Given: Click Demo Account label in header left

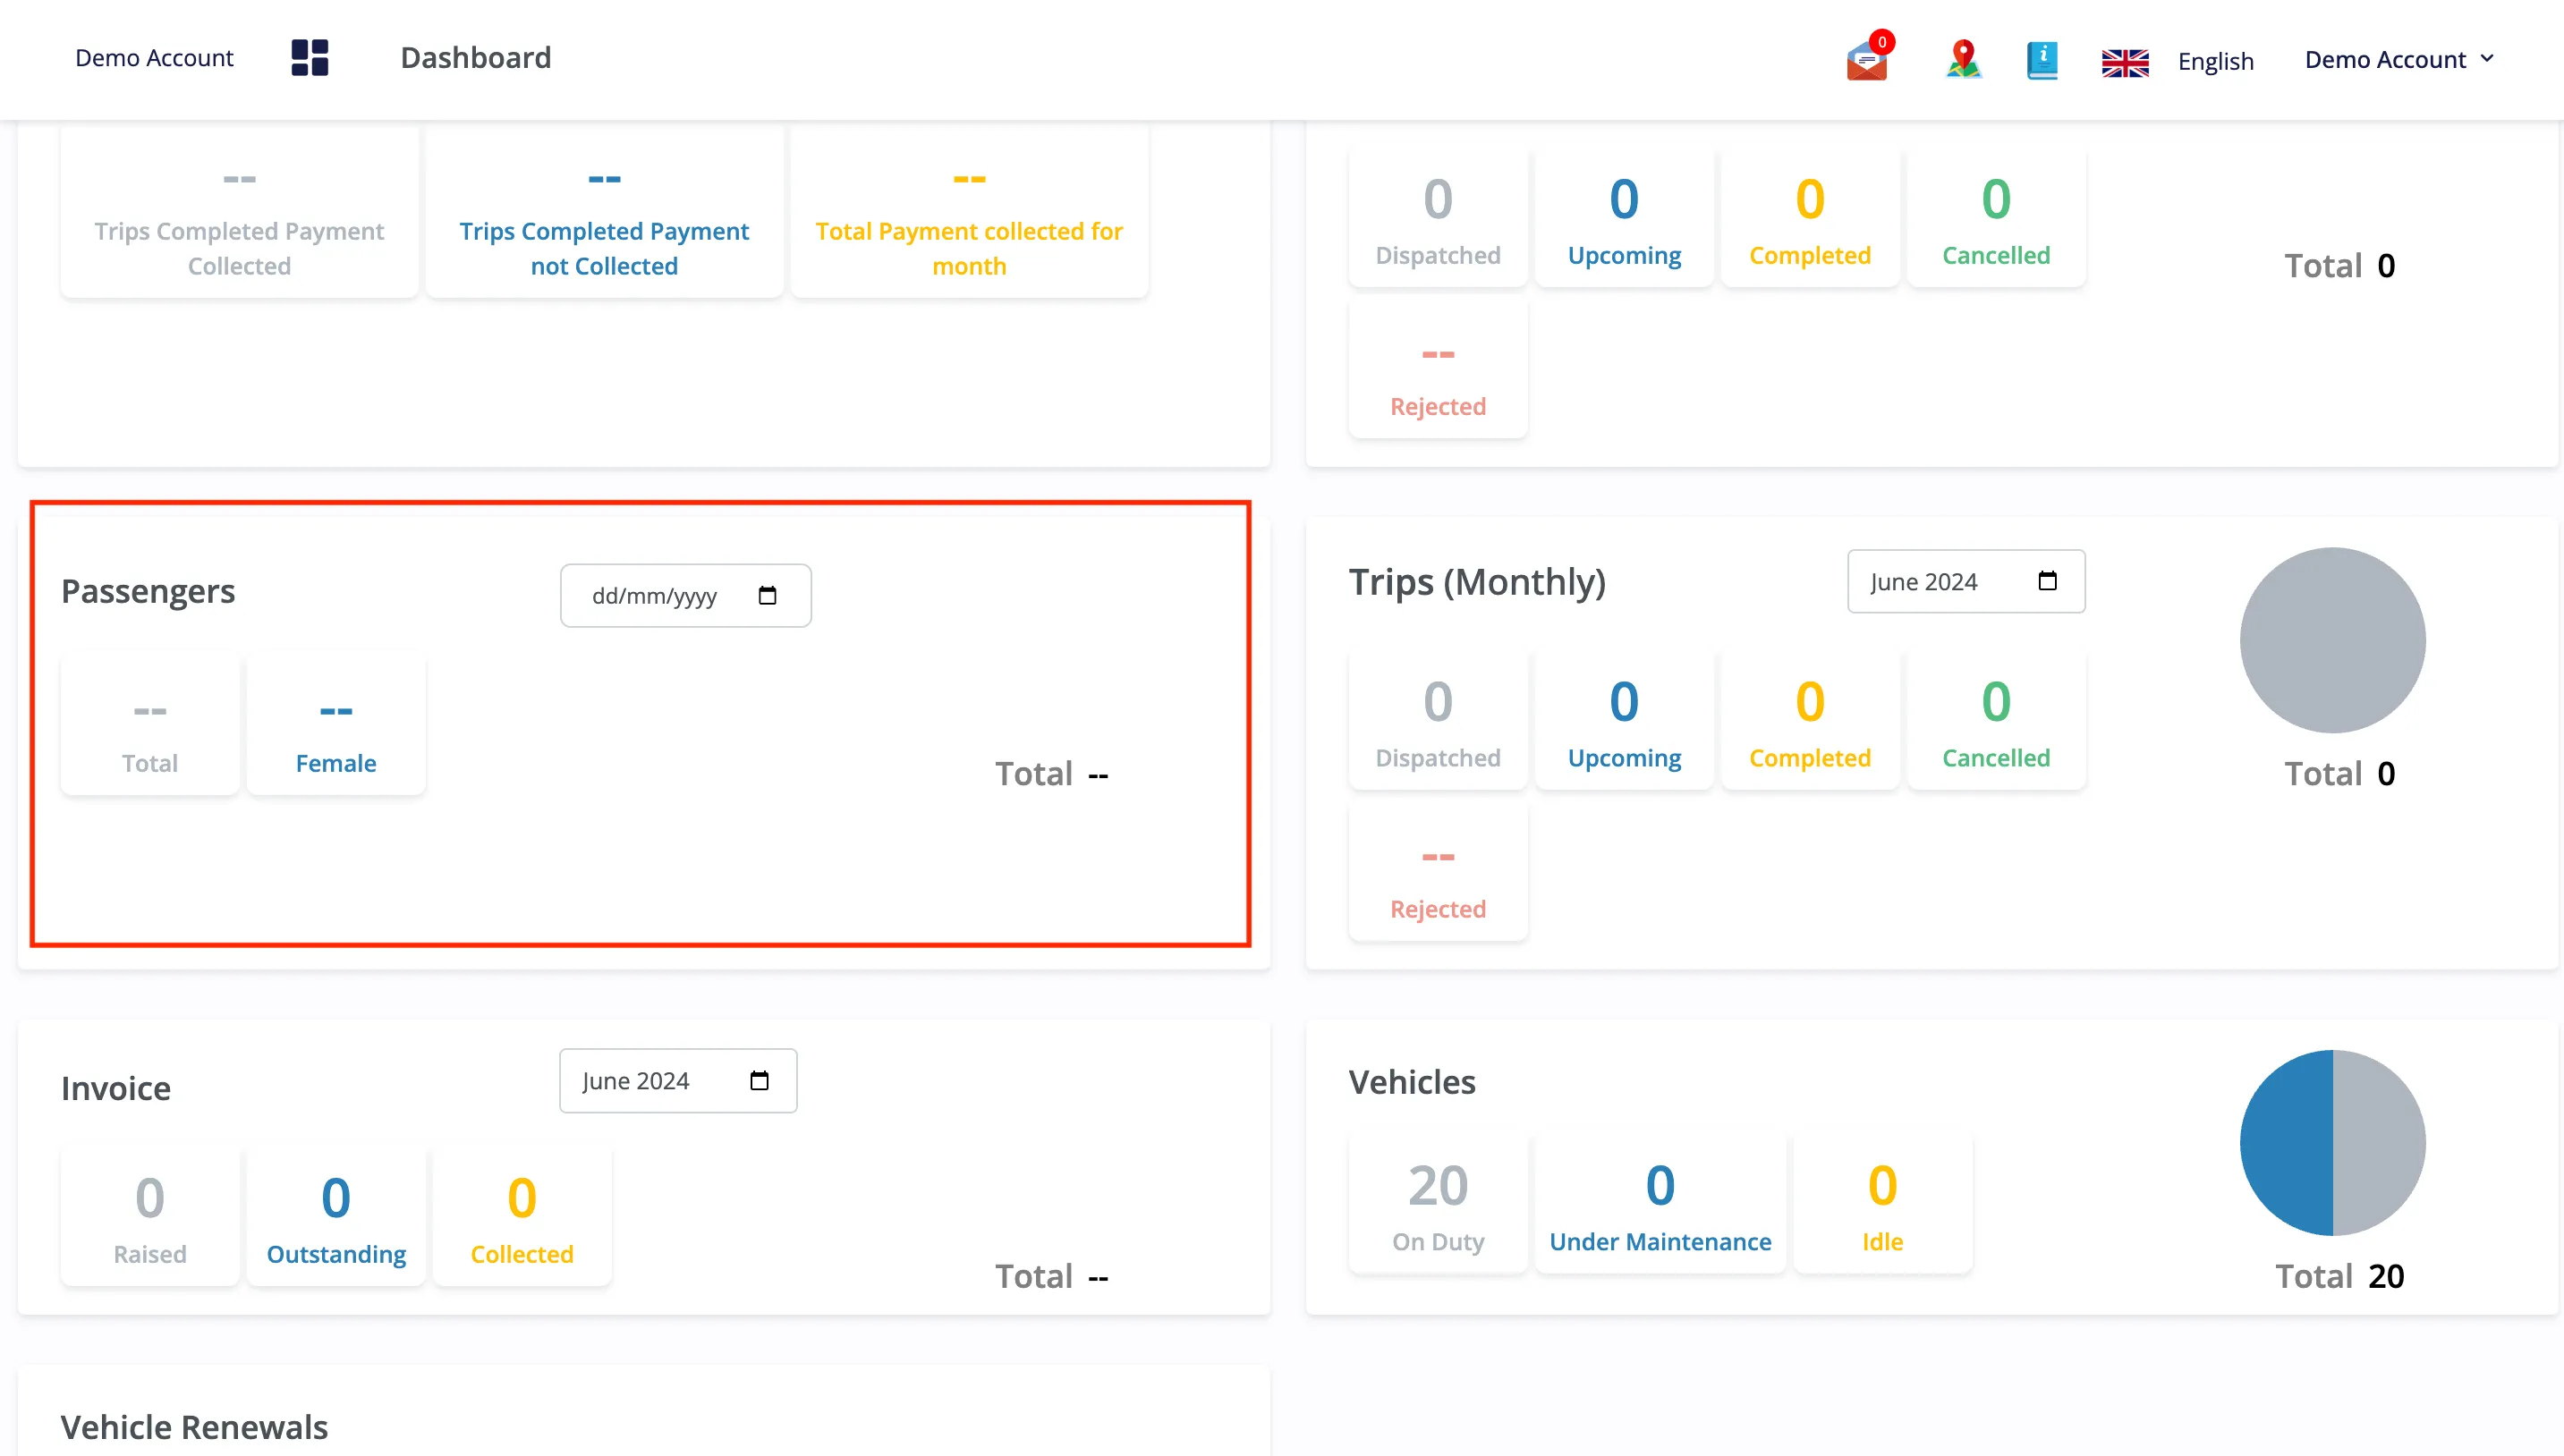Looking at the screenshot, I should [x=154, y=58].
